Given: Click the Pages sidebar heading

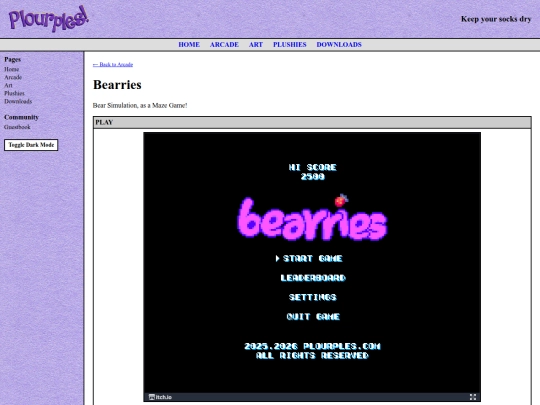Looking at the screenshot, I should point(12,59).
